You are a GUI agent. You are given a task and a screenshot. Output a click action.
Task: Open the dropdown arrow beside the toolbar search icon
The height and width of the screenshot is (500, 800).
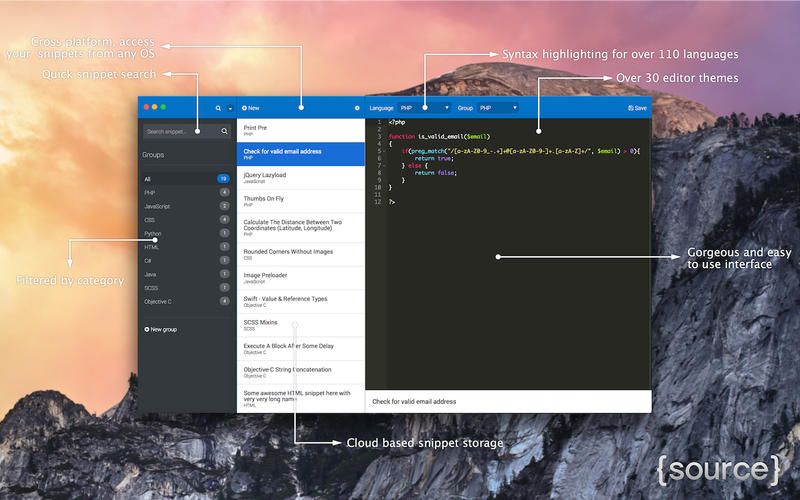pos(230,108)
